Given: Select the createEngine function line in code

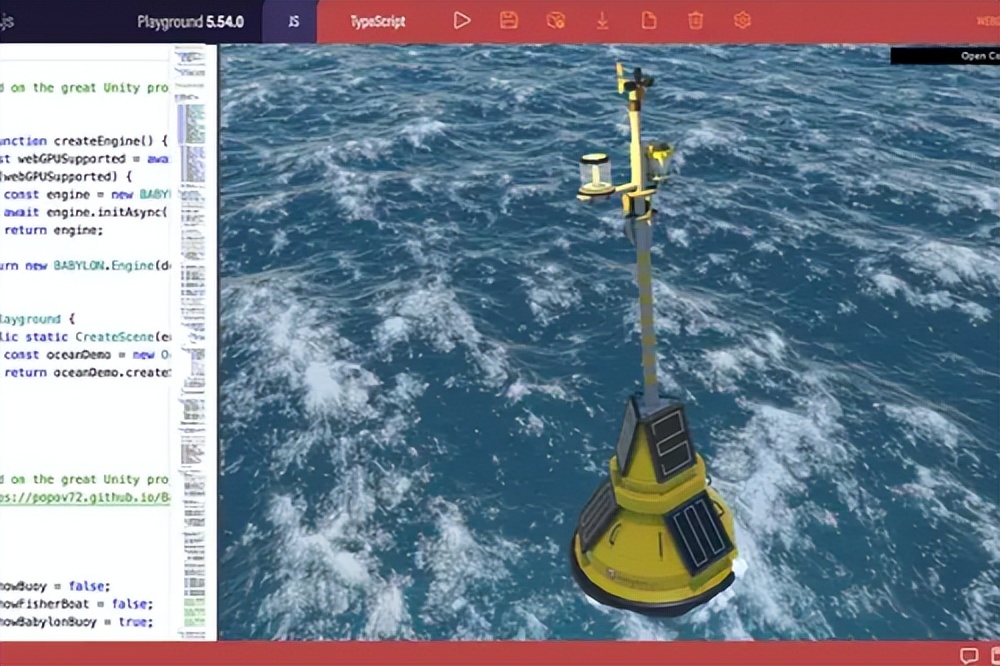Looking at the screenshot, I should pyautogui.click(x=85, y=140).
